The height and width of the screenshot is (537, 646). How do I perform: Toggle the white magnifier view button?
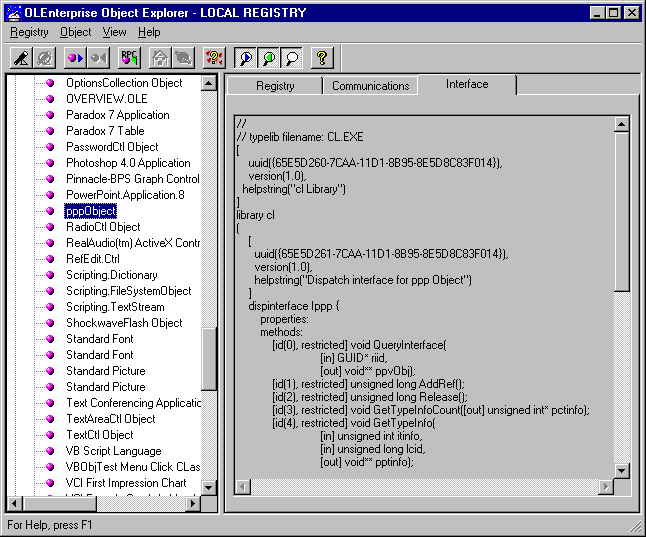click(290, 58)
